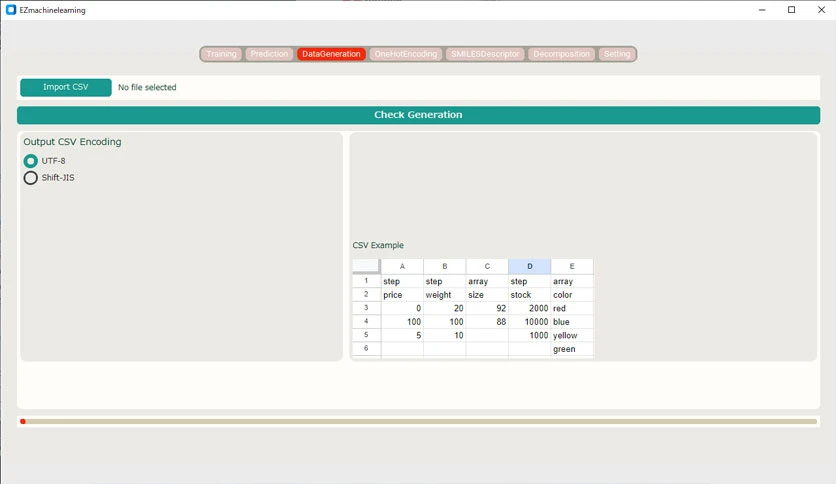Select the DataGeneration tab
Viewport: 836px width, 484px height.
tap(331, 54)
